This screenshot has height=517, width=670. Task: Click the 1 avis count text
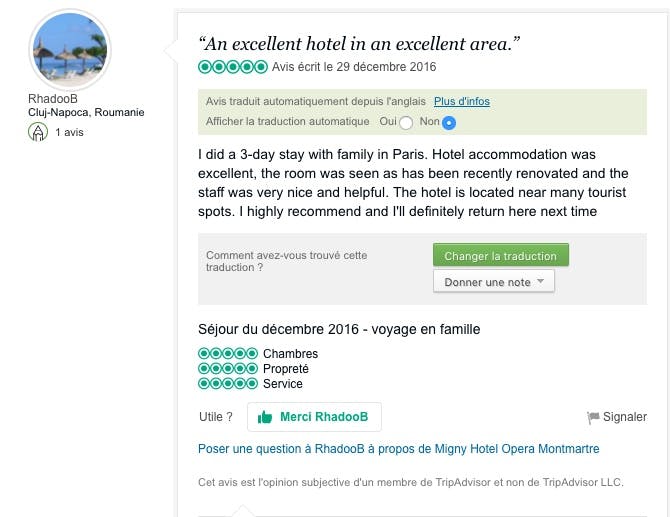pyautogui.click(x=69, y=132)
